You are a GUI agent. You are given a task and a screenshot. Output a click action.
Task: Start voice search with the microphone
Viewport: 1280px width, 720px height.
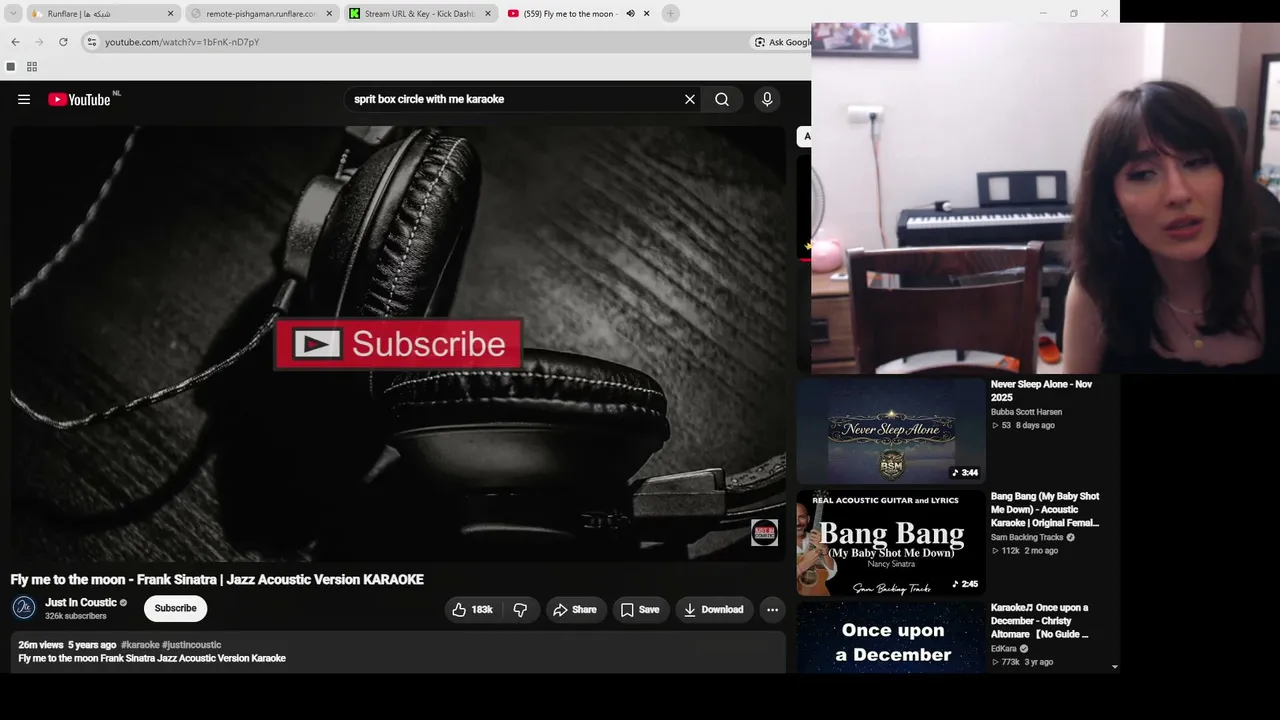click(x=767, y=99)
